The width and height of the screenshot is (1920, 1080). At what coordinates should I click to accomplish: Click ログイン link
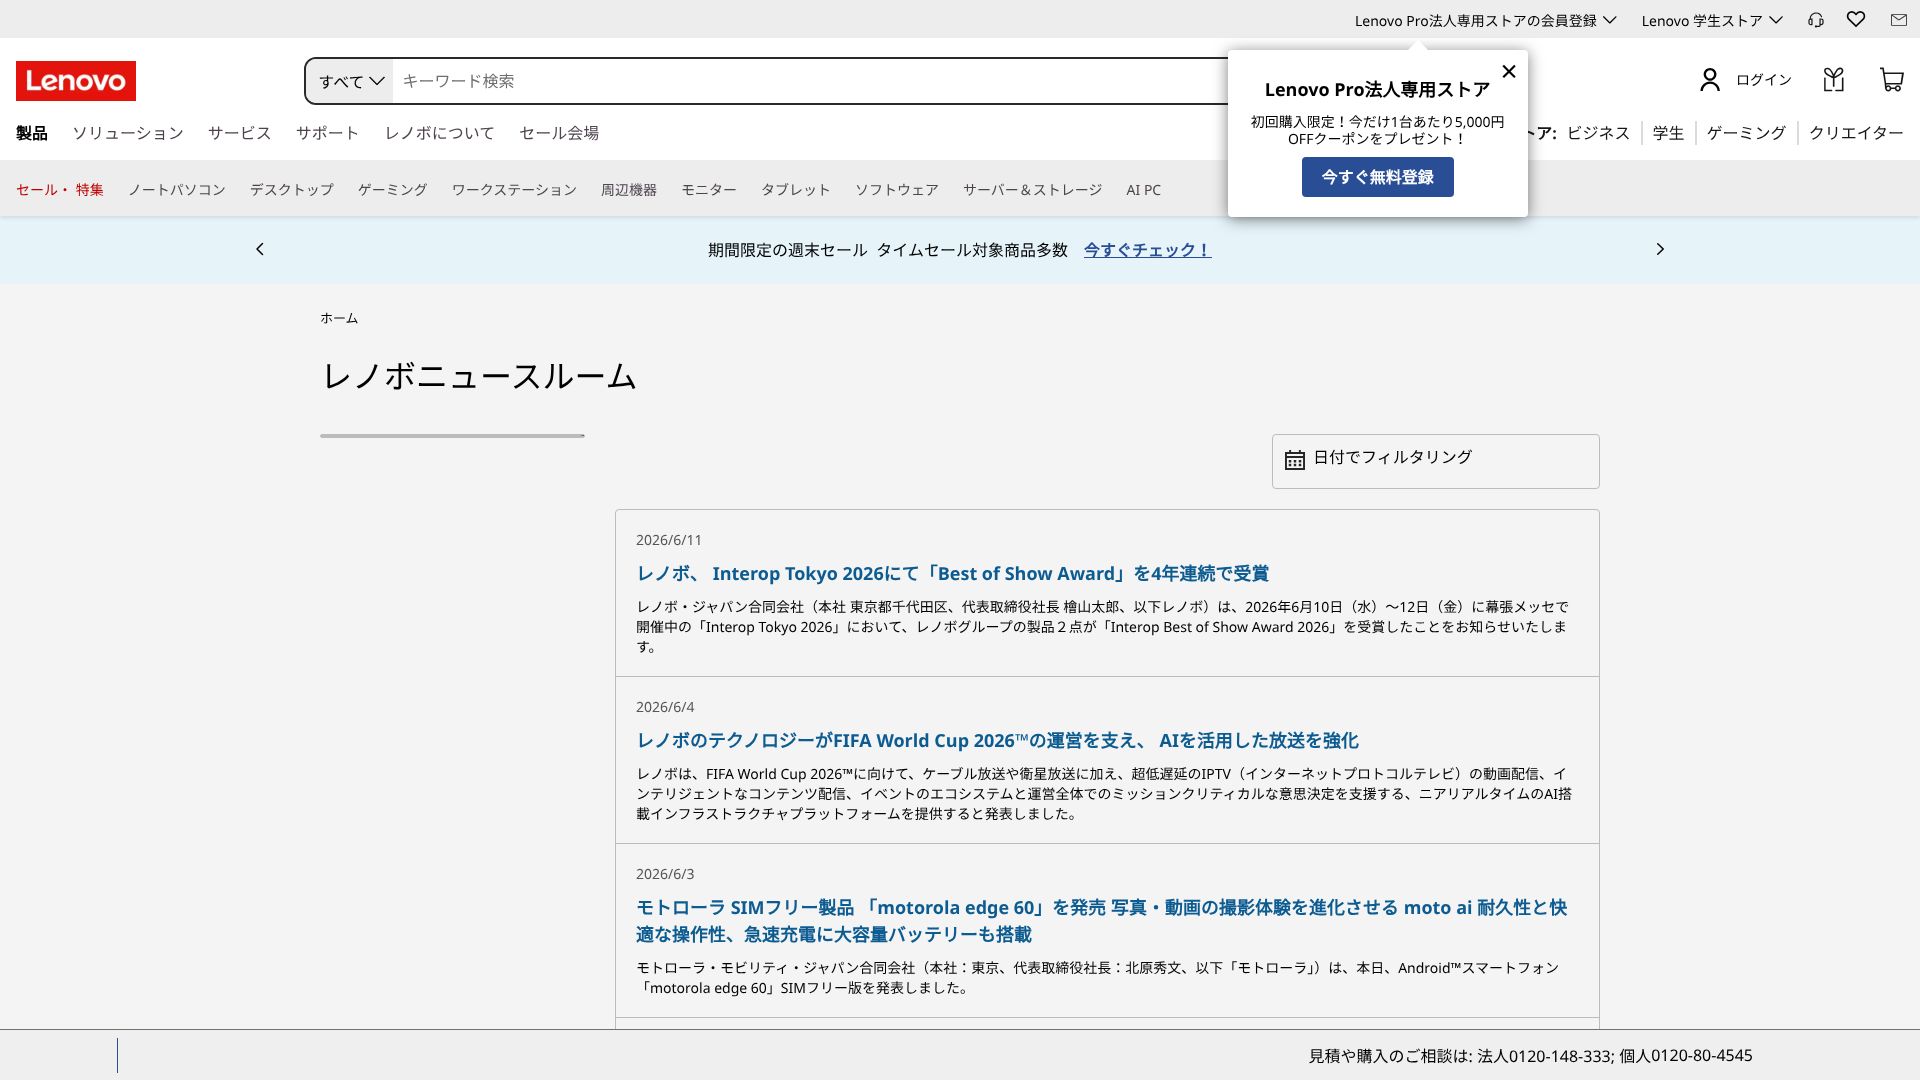click(1764, 80)
